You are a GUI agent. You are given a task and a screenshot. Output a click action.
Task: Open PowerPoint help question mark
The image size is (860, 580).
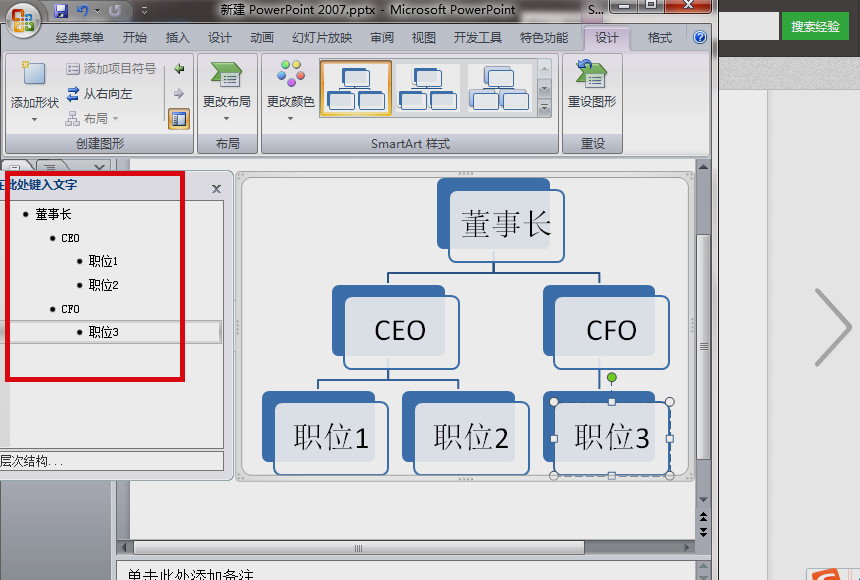[x=700, y=37]
